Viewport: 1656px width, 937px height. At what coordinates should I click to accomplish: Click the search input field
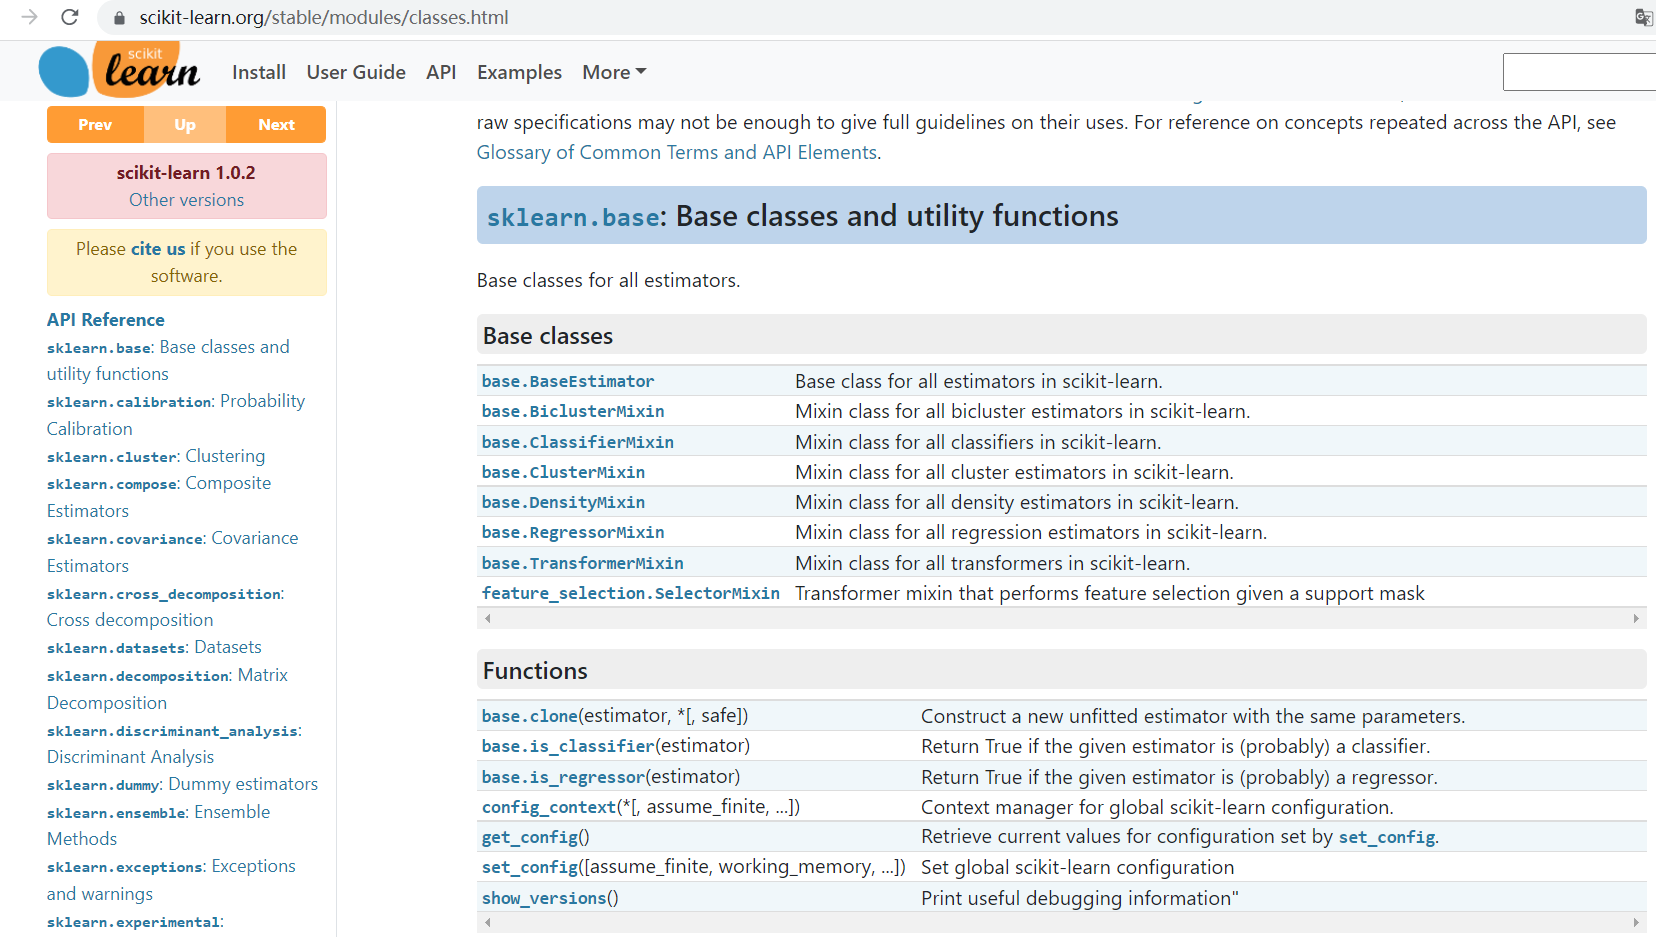[x=1579, y=72]
